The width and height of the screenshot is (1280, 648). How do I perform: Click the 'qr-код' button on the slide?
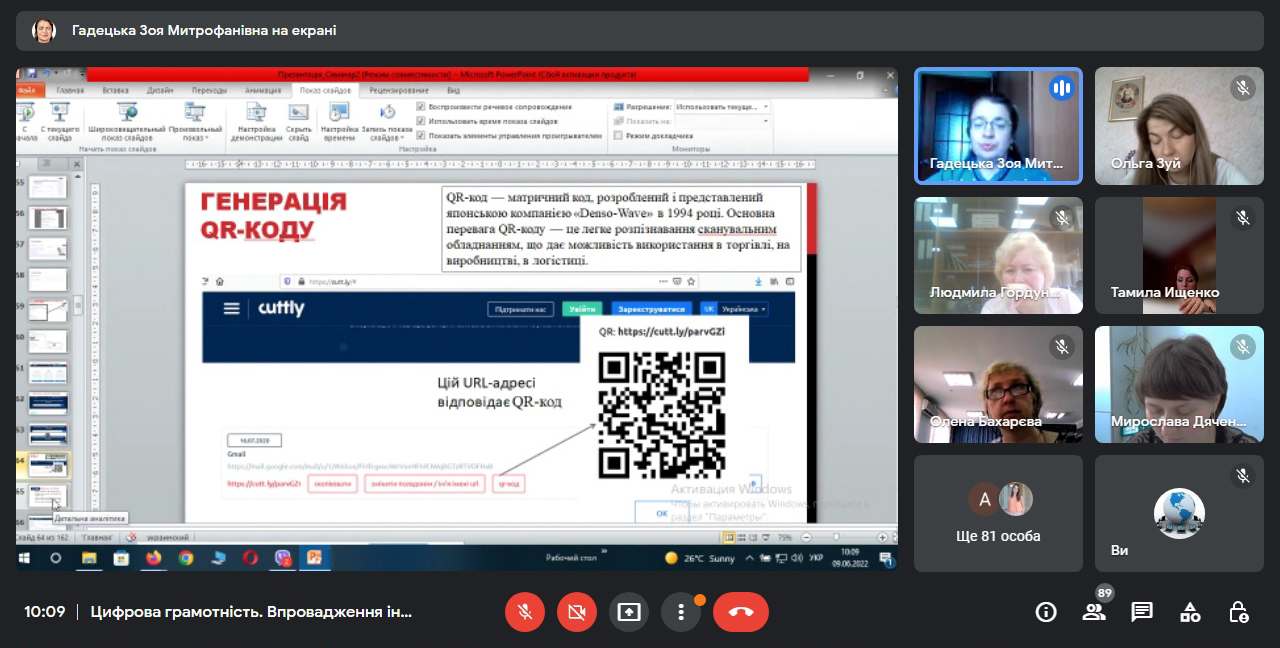tap(509, 484)
